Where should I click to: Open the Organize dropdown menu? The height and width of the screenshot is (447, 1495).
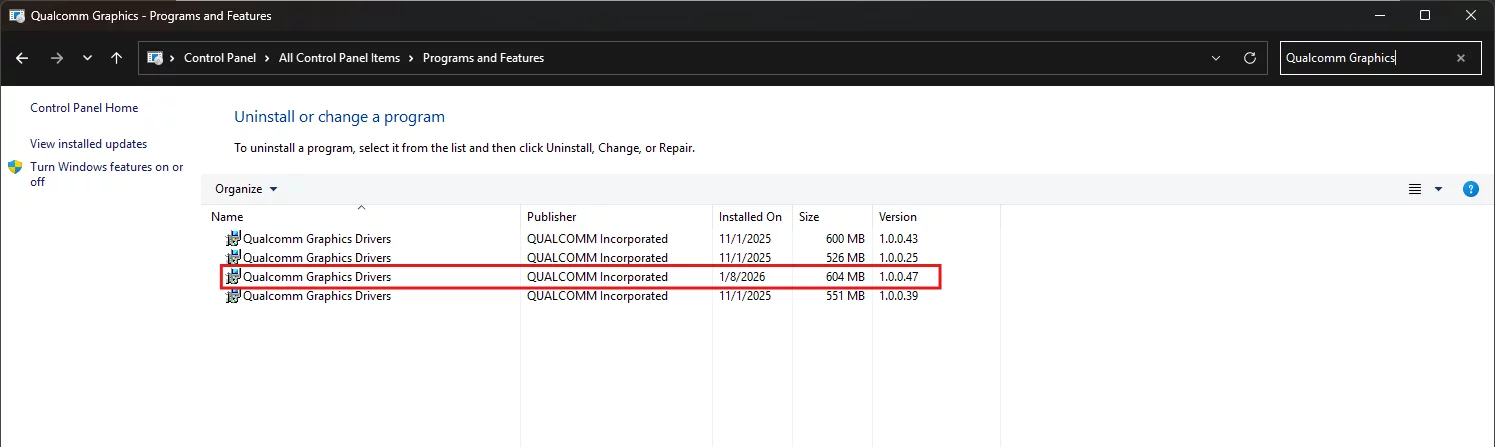tap(246, 189)
